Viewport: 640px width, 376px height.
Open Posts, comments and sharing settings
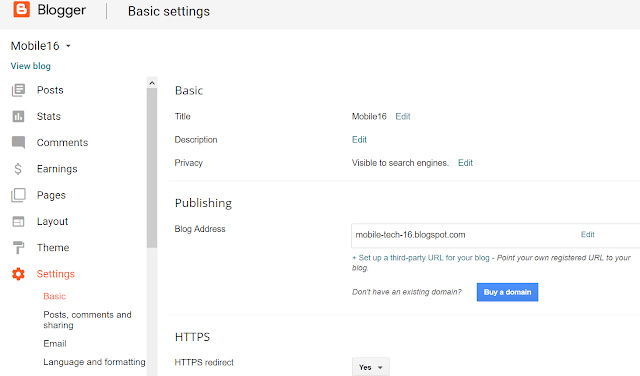click(87, 320)
